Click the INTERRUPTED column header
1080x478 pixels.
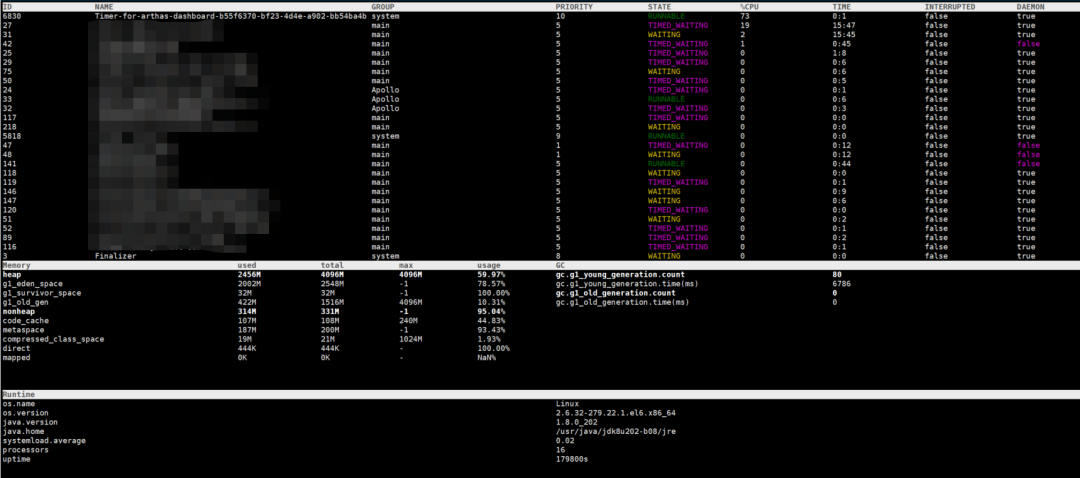point(950,6)
